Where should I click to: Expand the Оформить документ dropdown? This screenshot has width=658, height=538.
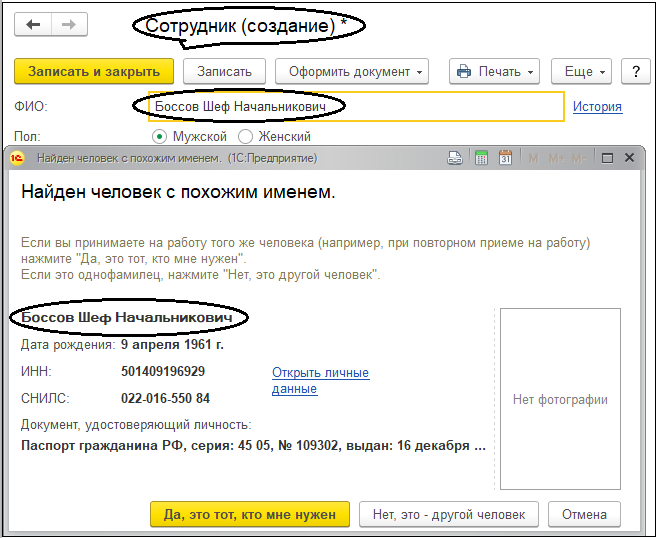(x=352, y=71)
